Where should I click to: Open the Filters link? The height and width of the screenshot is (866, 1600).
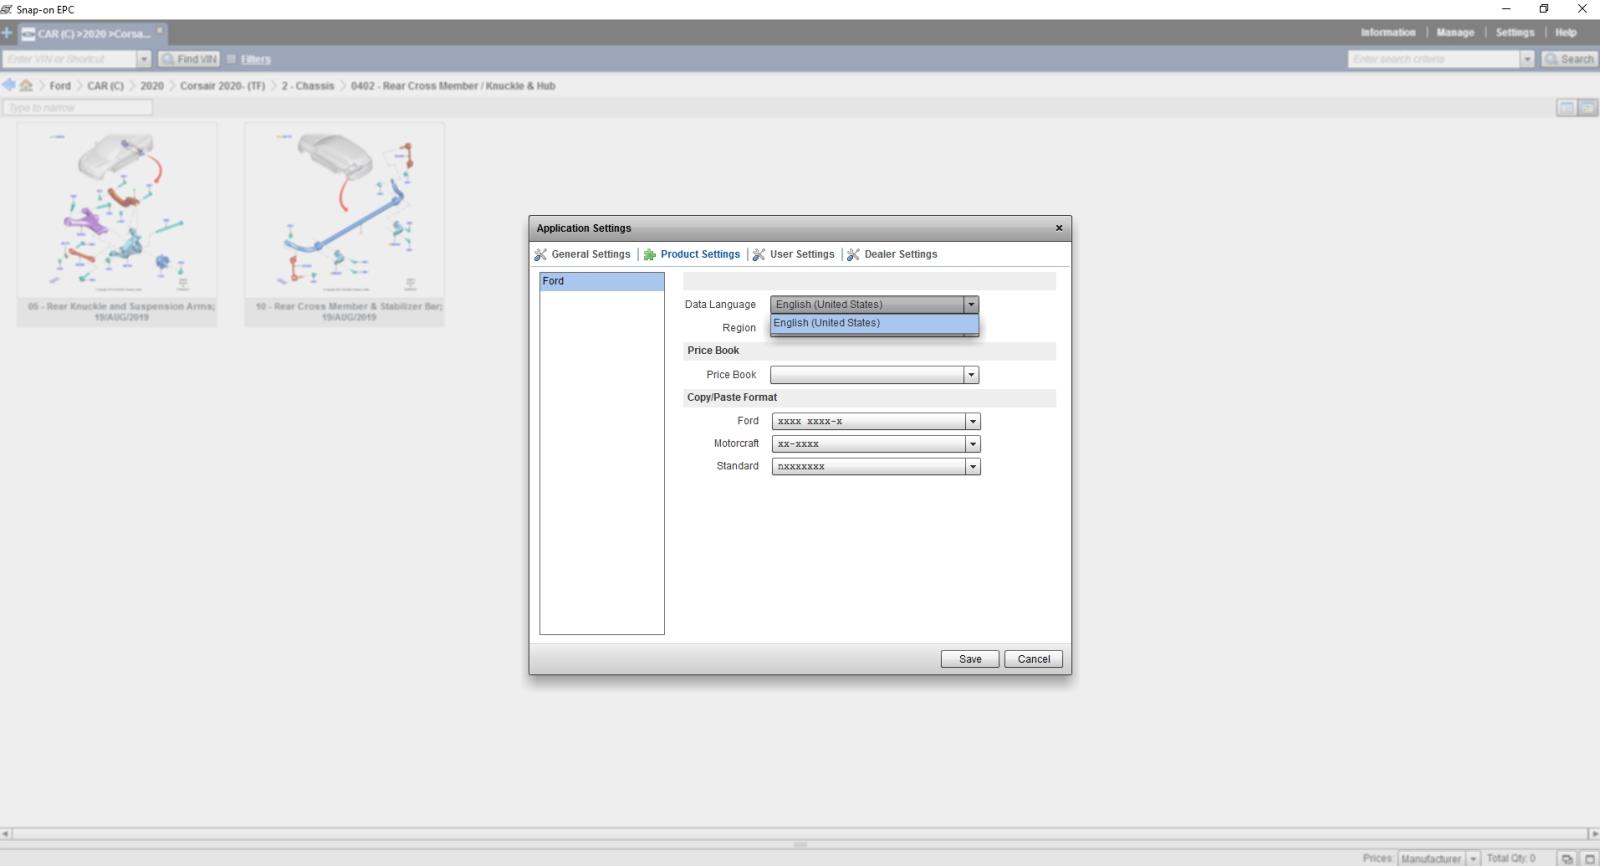[255, 59]
